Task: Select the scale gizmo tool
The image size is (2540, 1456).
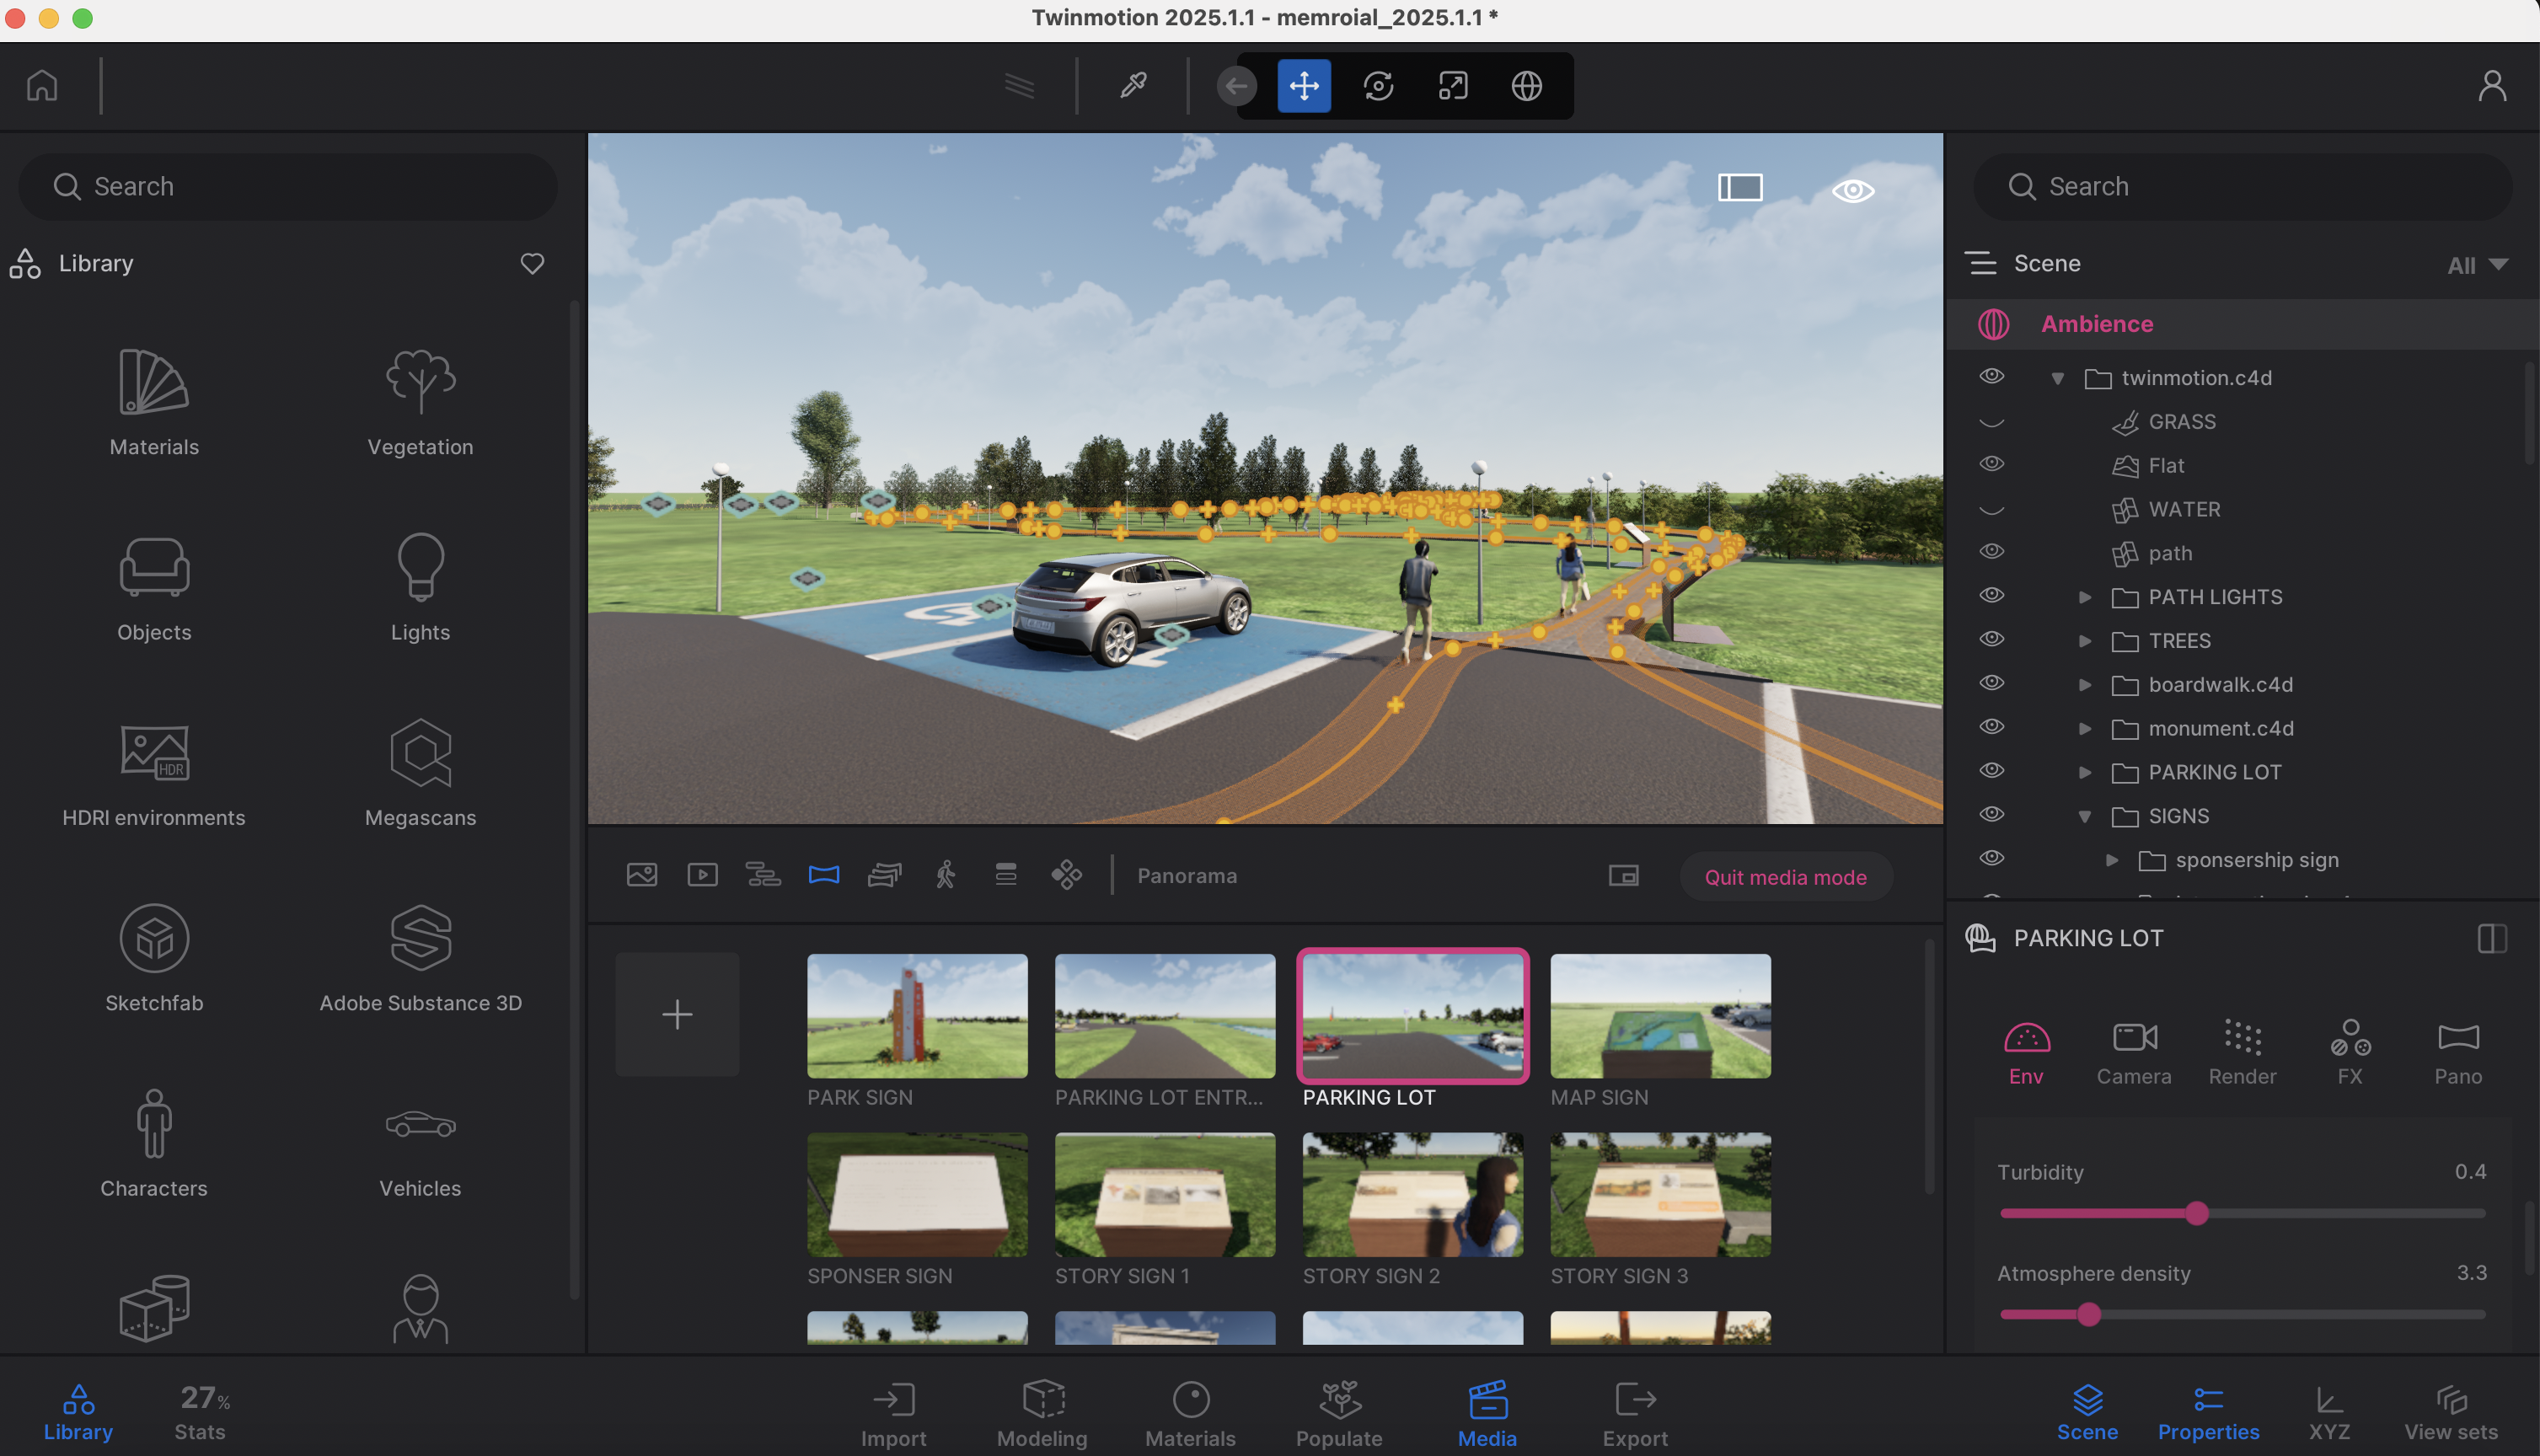Action: (1452, 85)
